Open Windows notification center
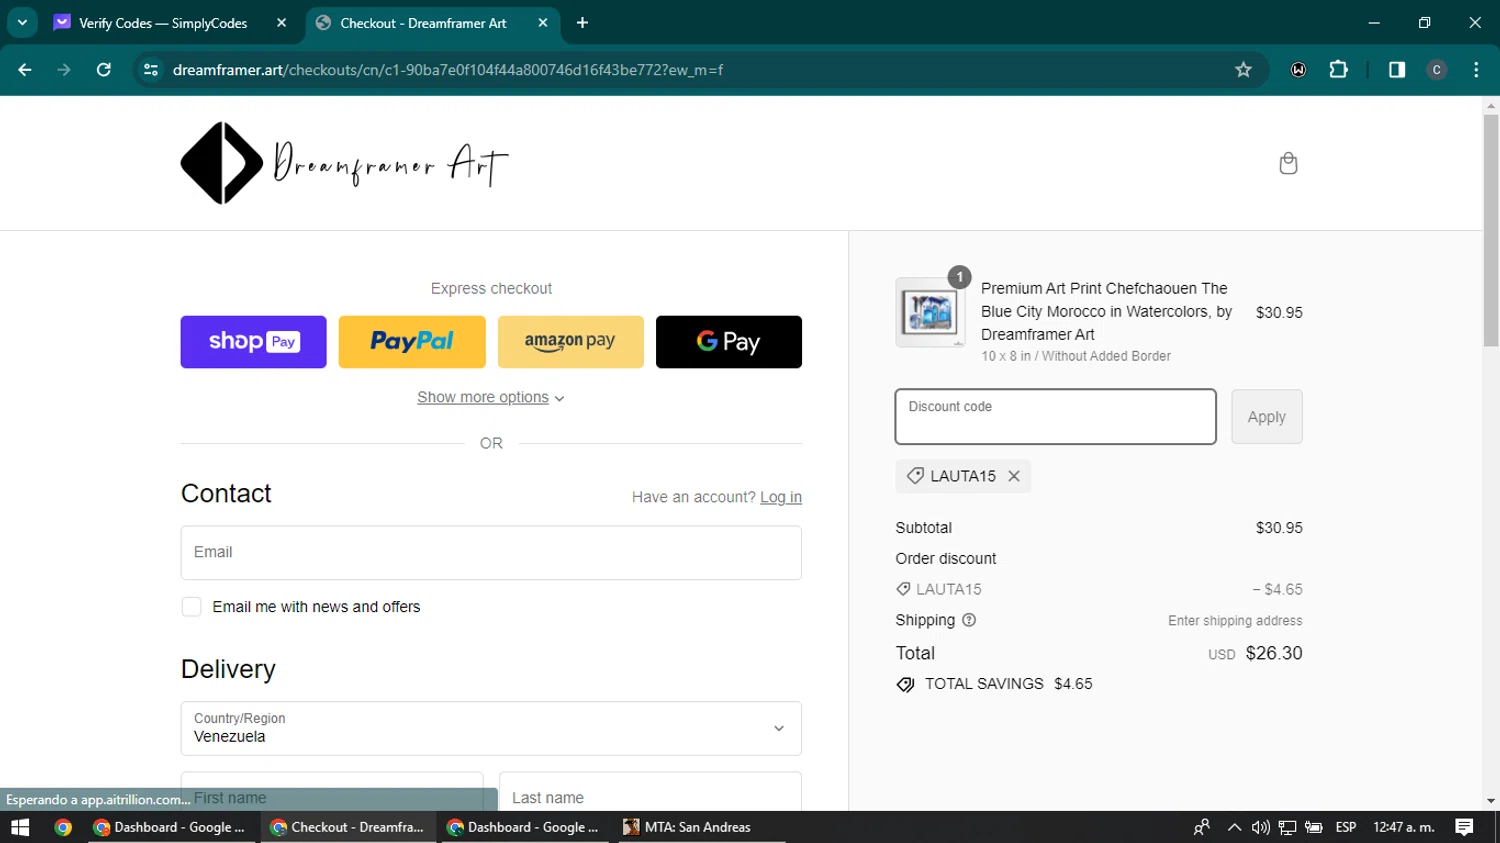 point(1464,827)
